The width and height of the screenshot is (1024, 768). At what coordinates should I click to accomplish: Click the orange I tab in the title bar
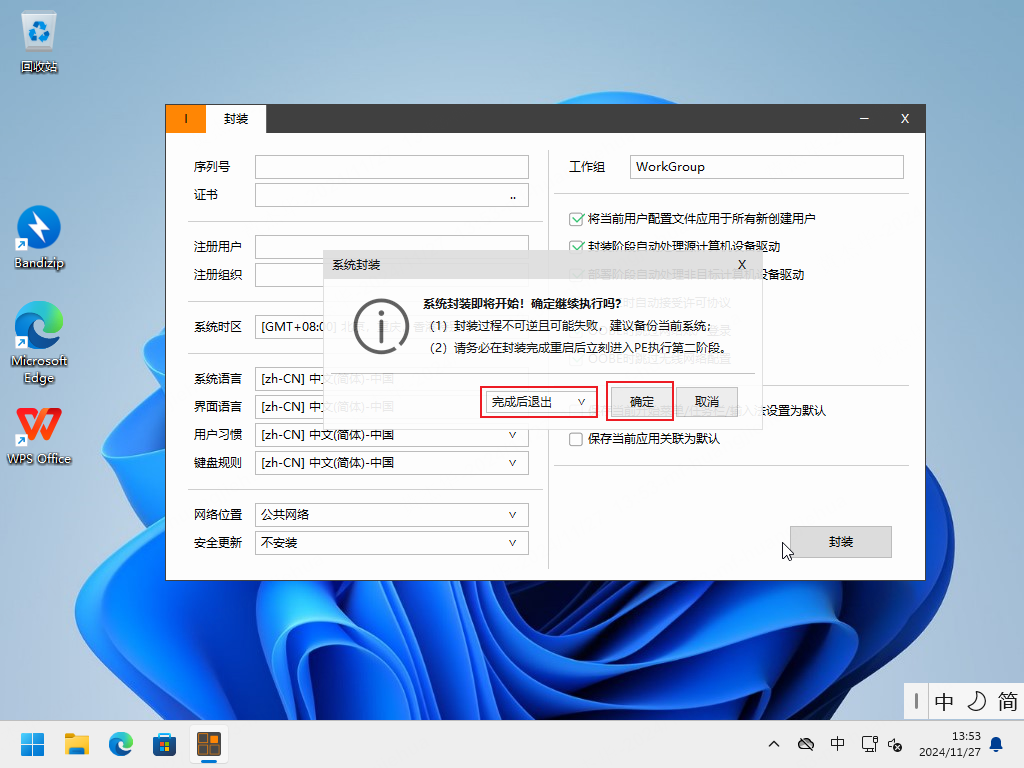[186, 118]
